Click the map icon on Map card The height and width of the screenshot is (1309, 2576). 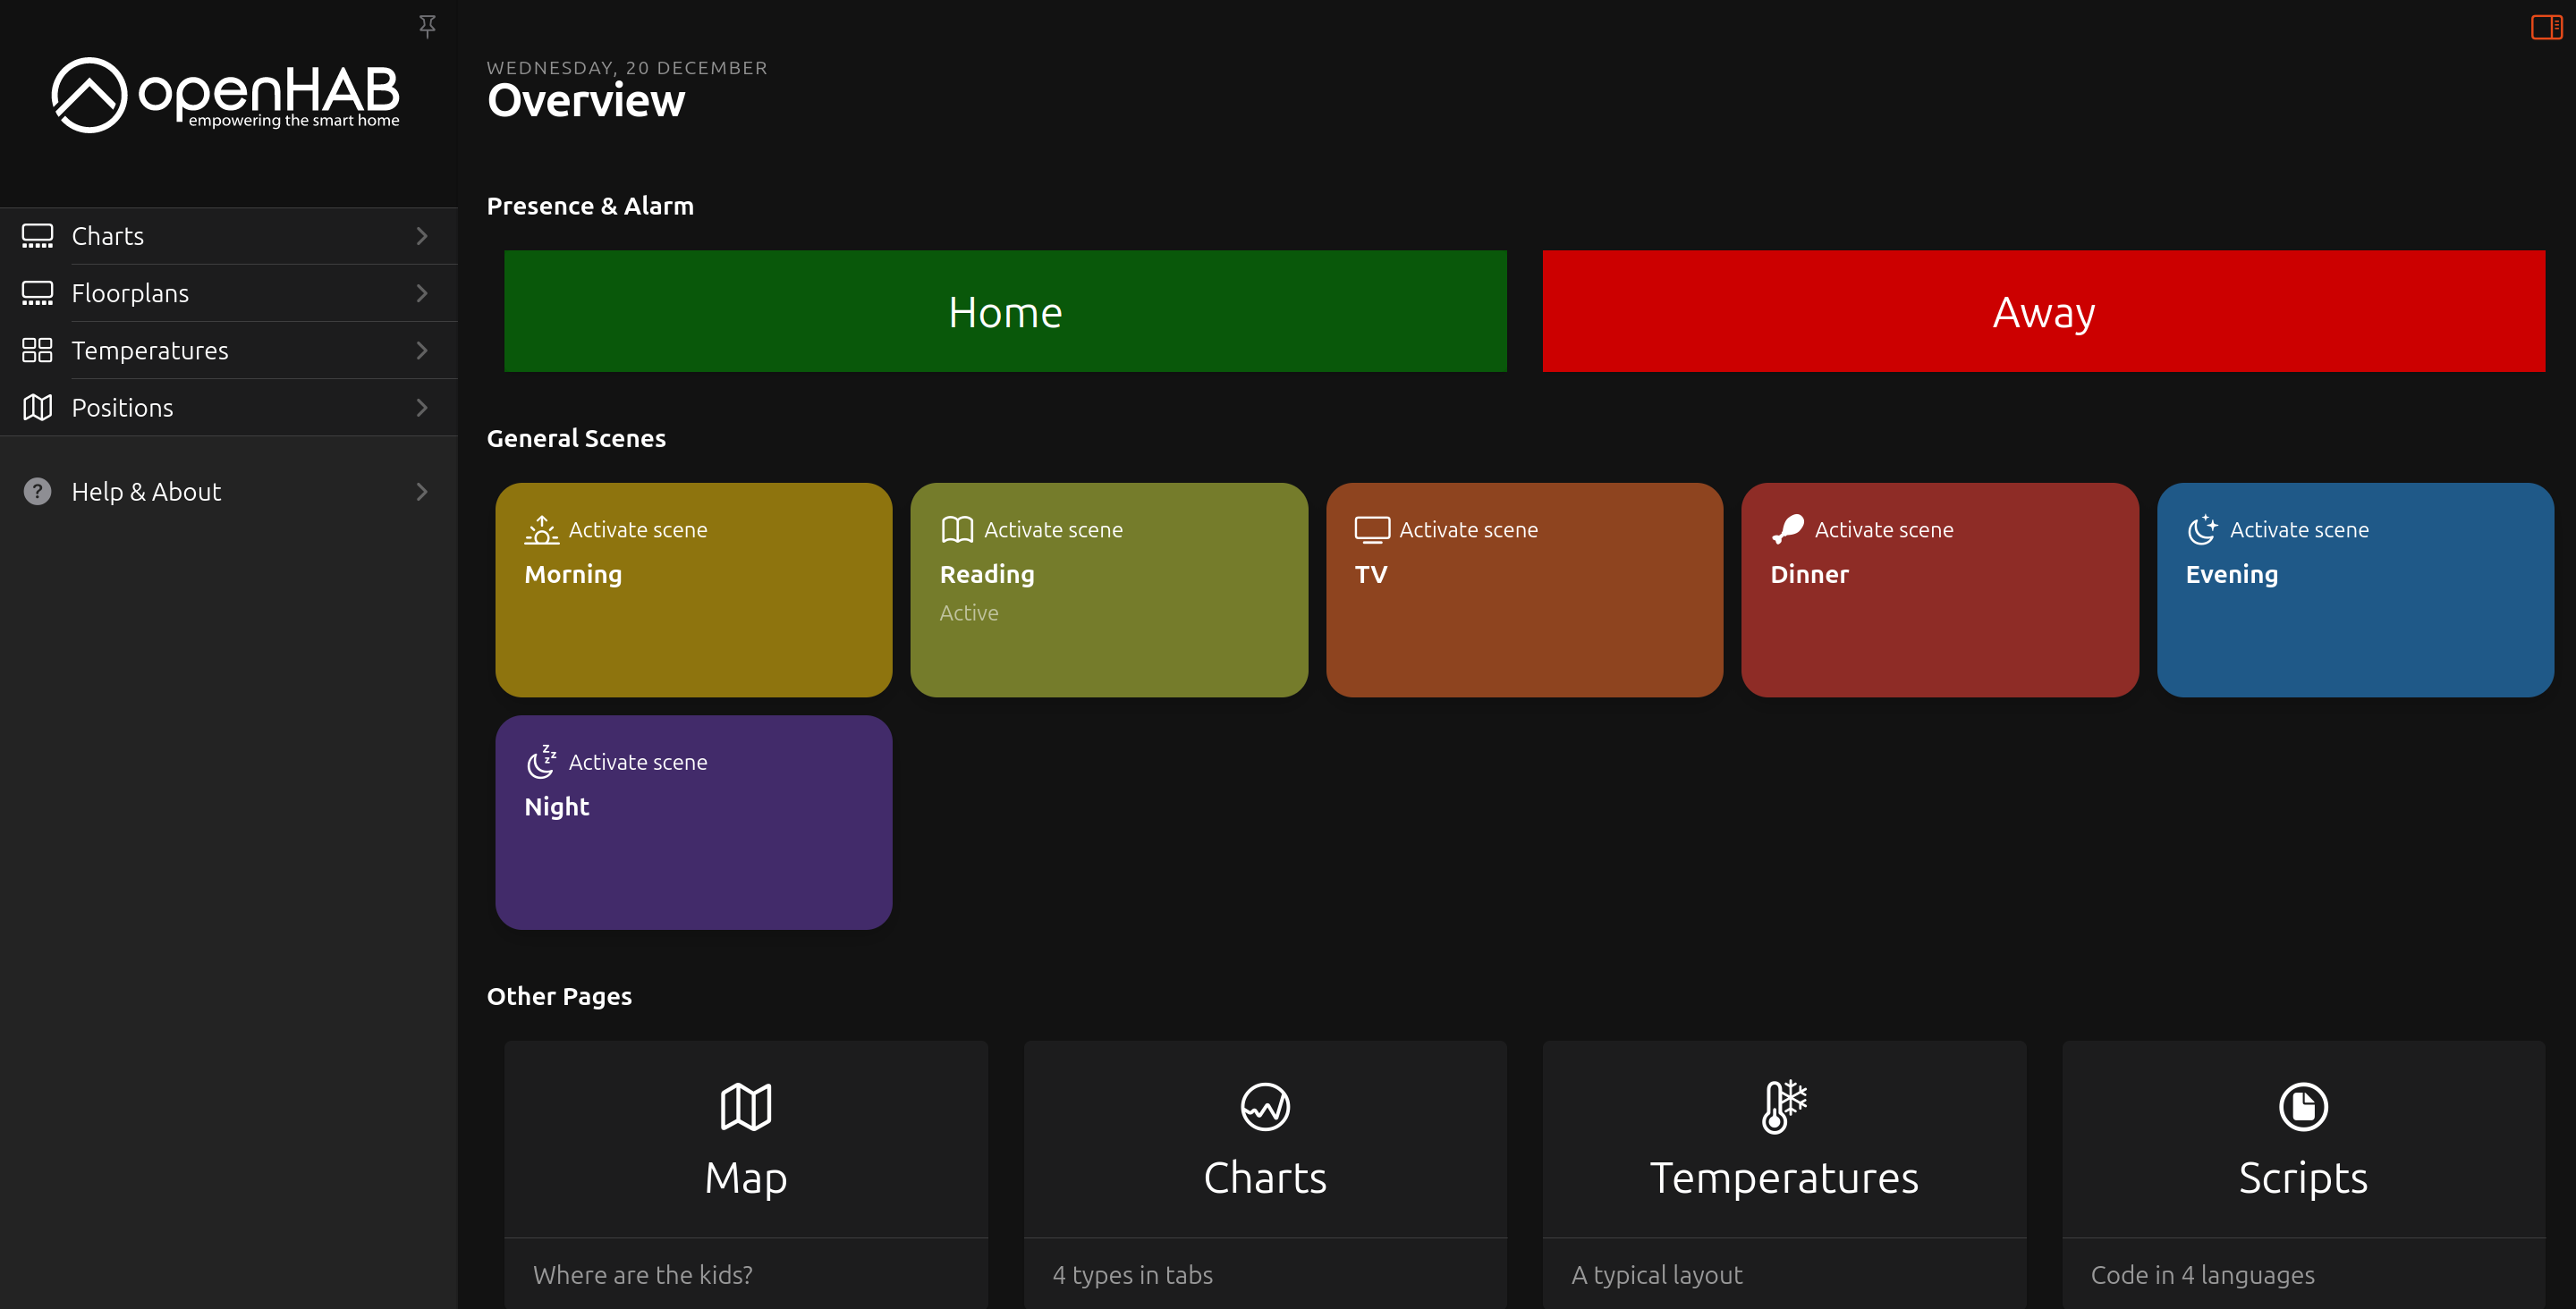[x=746, y=1107]
